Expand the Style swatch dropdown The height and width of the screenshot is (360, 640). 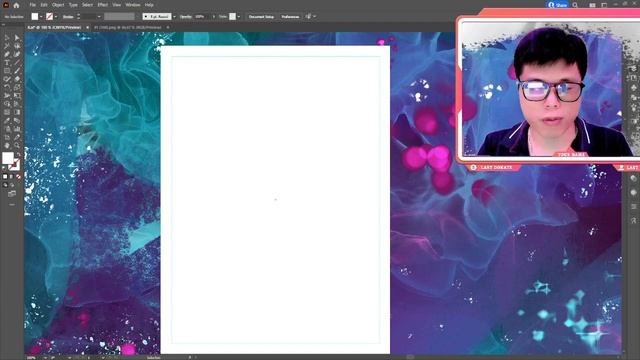[239, 16]
